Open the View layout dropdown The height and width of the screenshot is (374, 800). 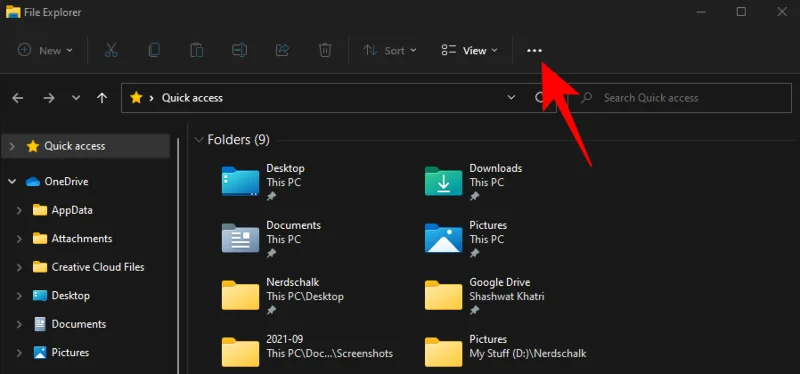tap(469, 51)
